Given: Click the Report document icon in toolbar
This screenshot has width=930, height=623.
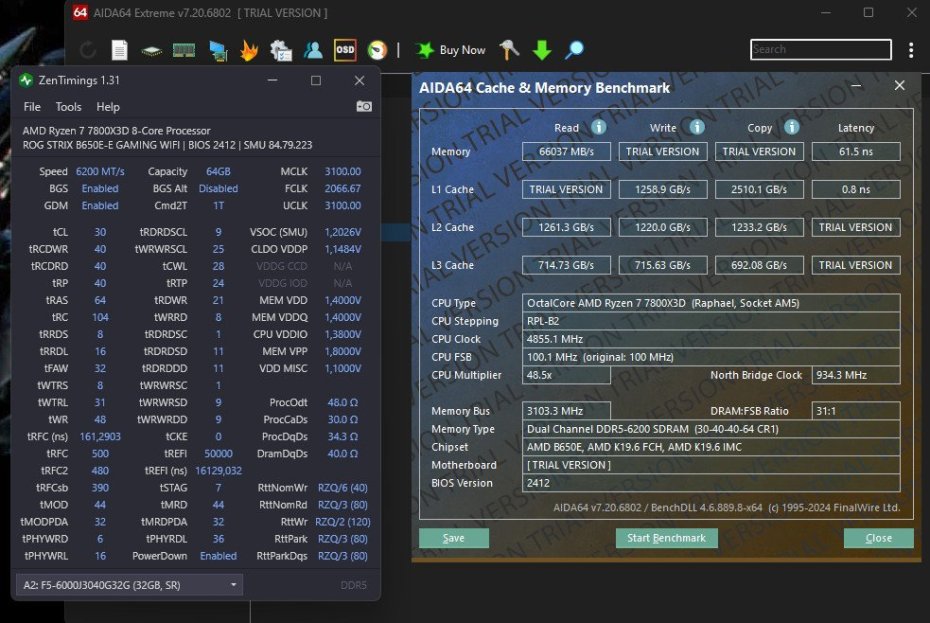Looking at the screenshot, I should [120, 50].
